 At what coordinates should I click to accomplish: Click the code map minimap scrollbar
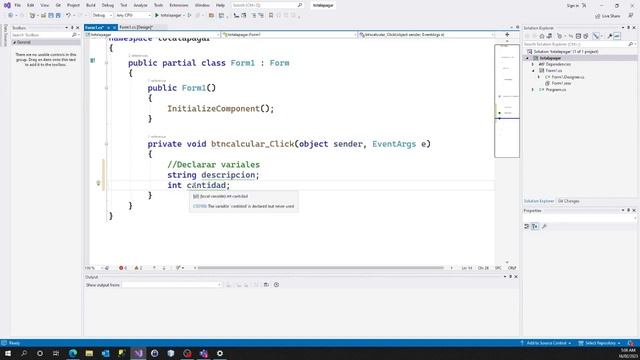pyautogui.click(x=507, y=101)
